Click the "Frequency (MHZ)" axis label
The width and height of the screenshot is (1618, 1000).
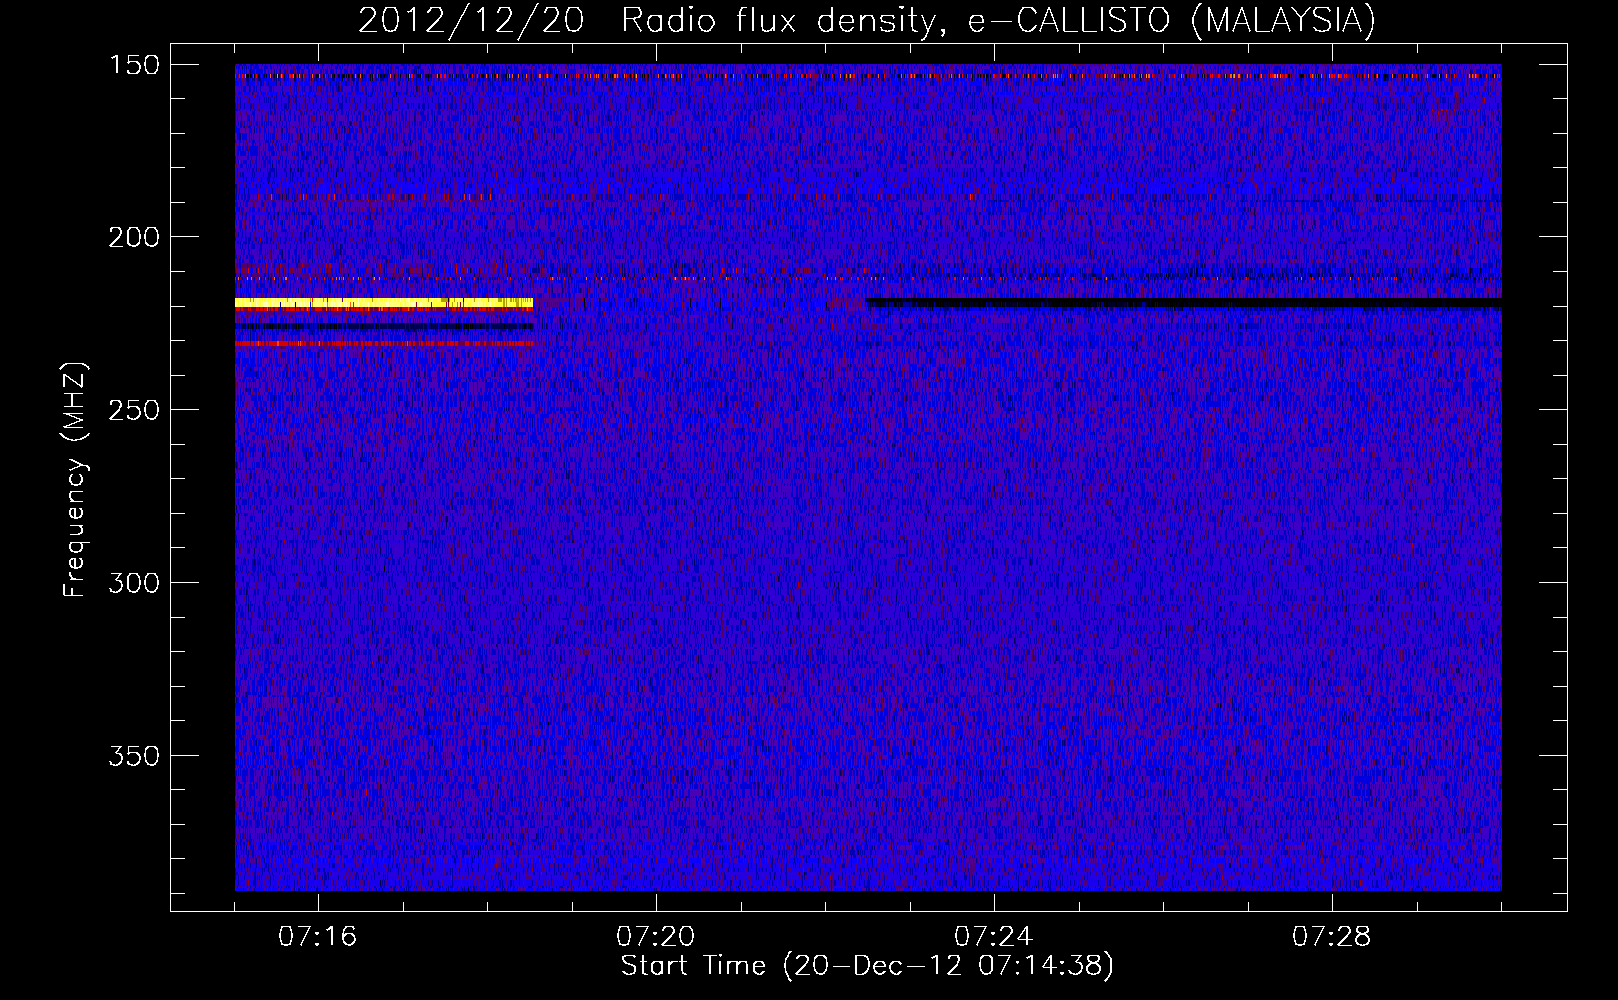click(x=75, y=480)
